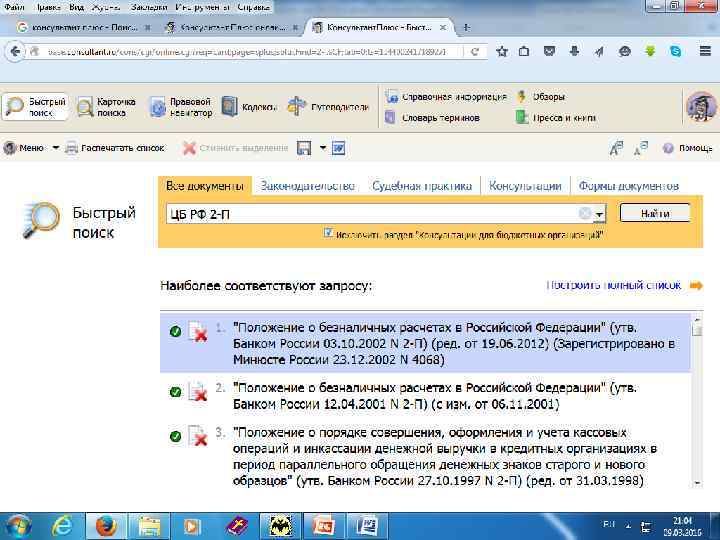This screenshot has width=720, height=540.
Task: Open search history dropdown arrow
Action: point(599,214)
